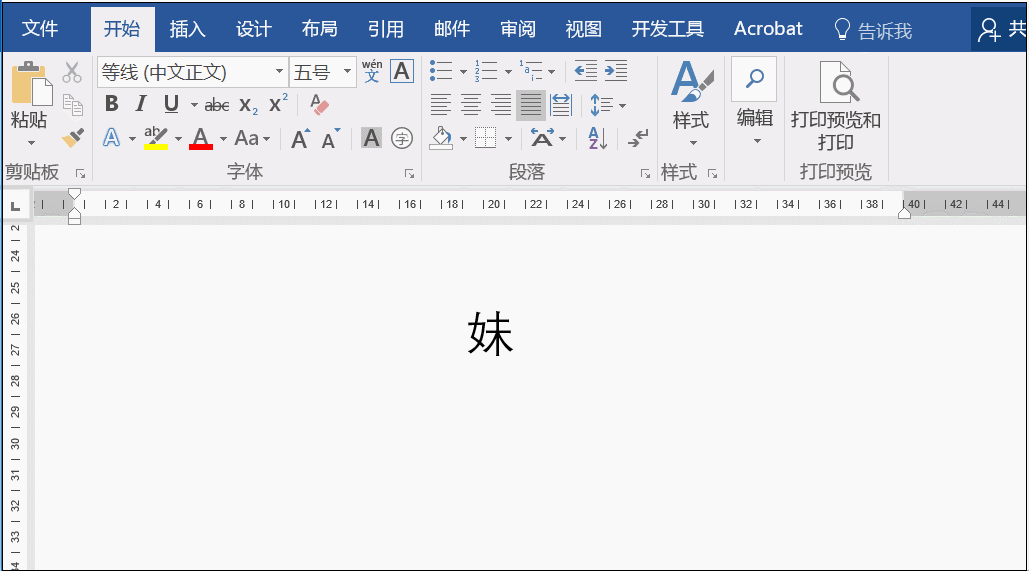Expand font color dropdown arrow
The width and height of the screenshot is (1029, 571).
[x=223, y=139]
